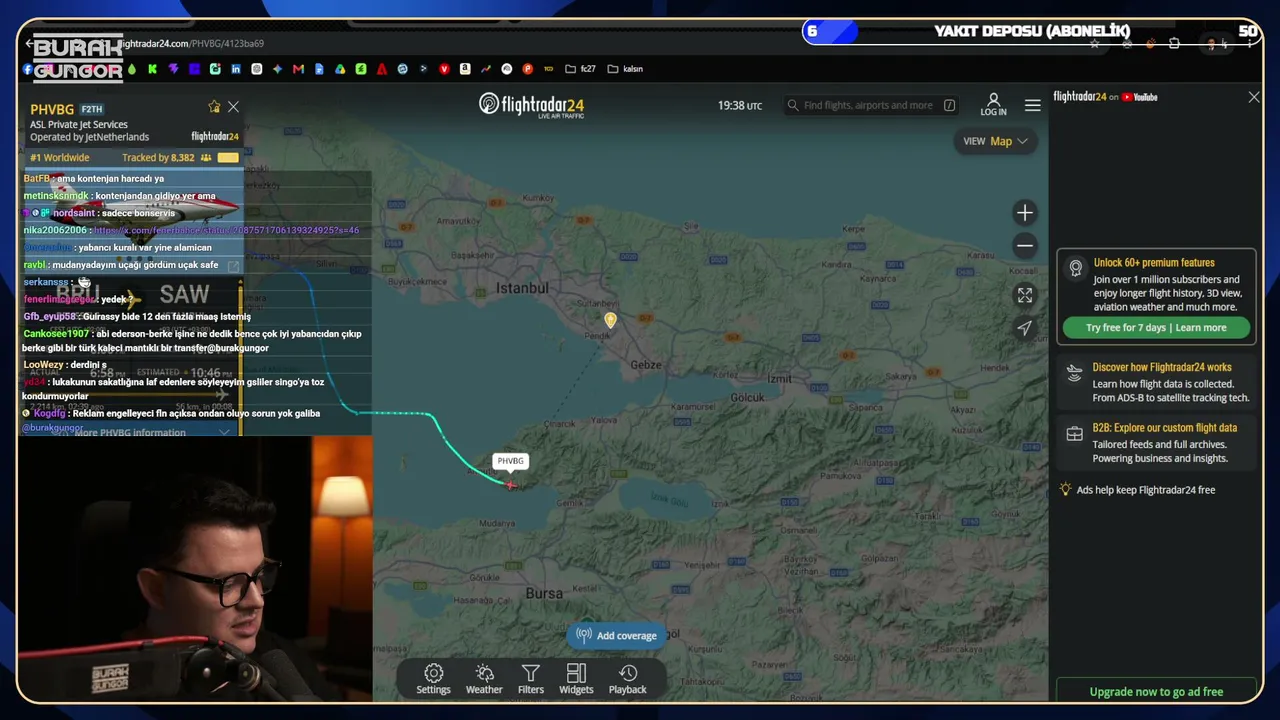The width and height of the screenshot is (1280, 720).
Task: Open the green K bookmark
Action: (x=152, y=69)
